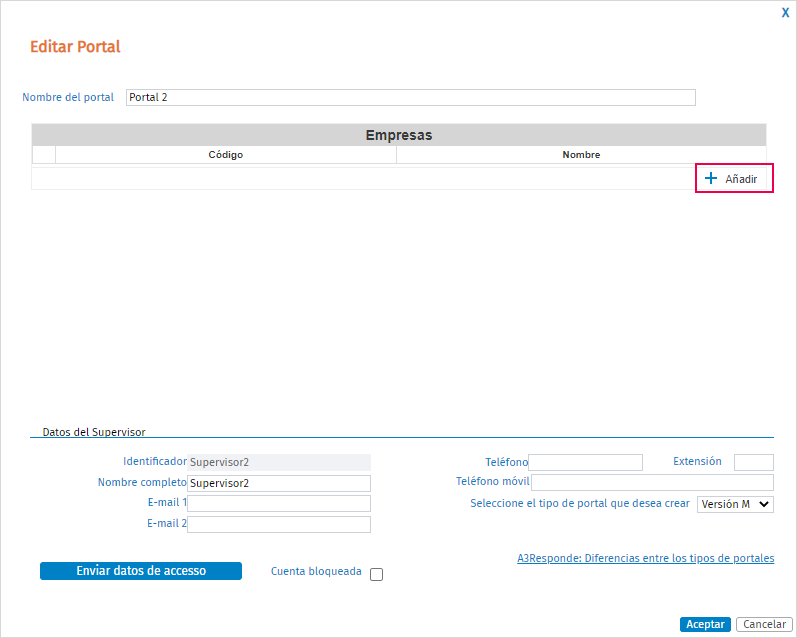Image resolution: width=797 pixels, height=638 pixels.
Task: Click the Aceptar button
Action: 705,624
